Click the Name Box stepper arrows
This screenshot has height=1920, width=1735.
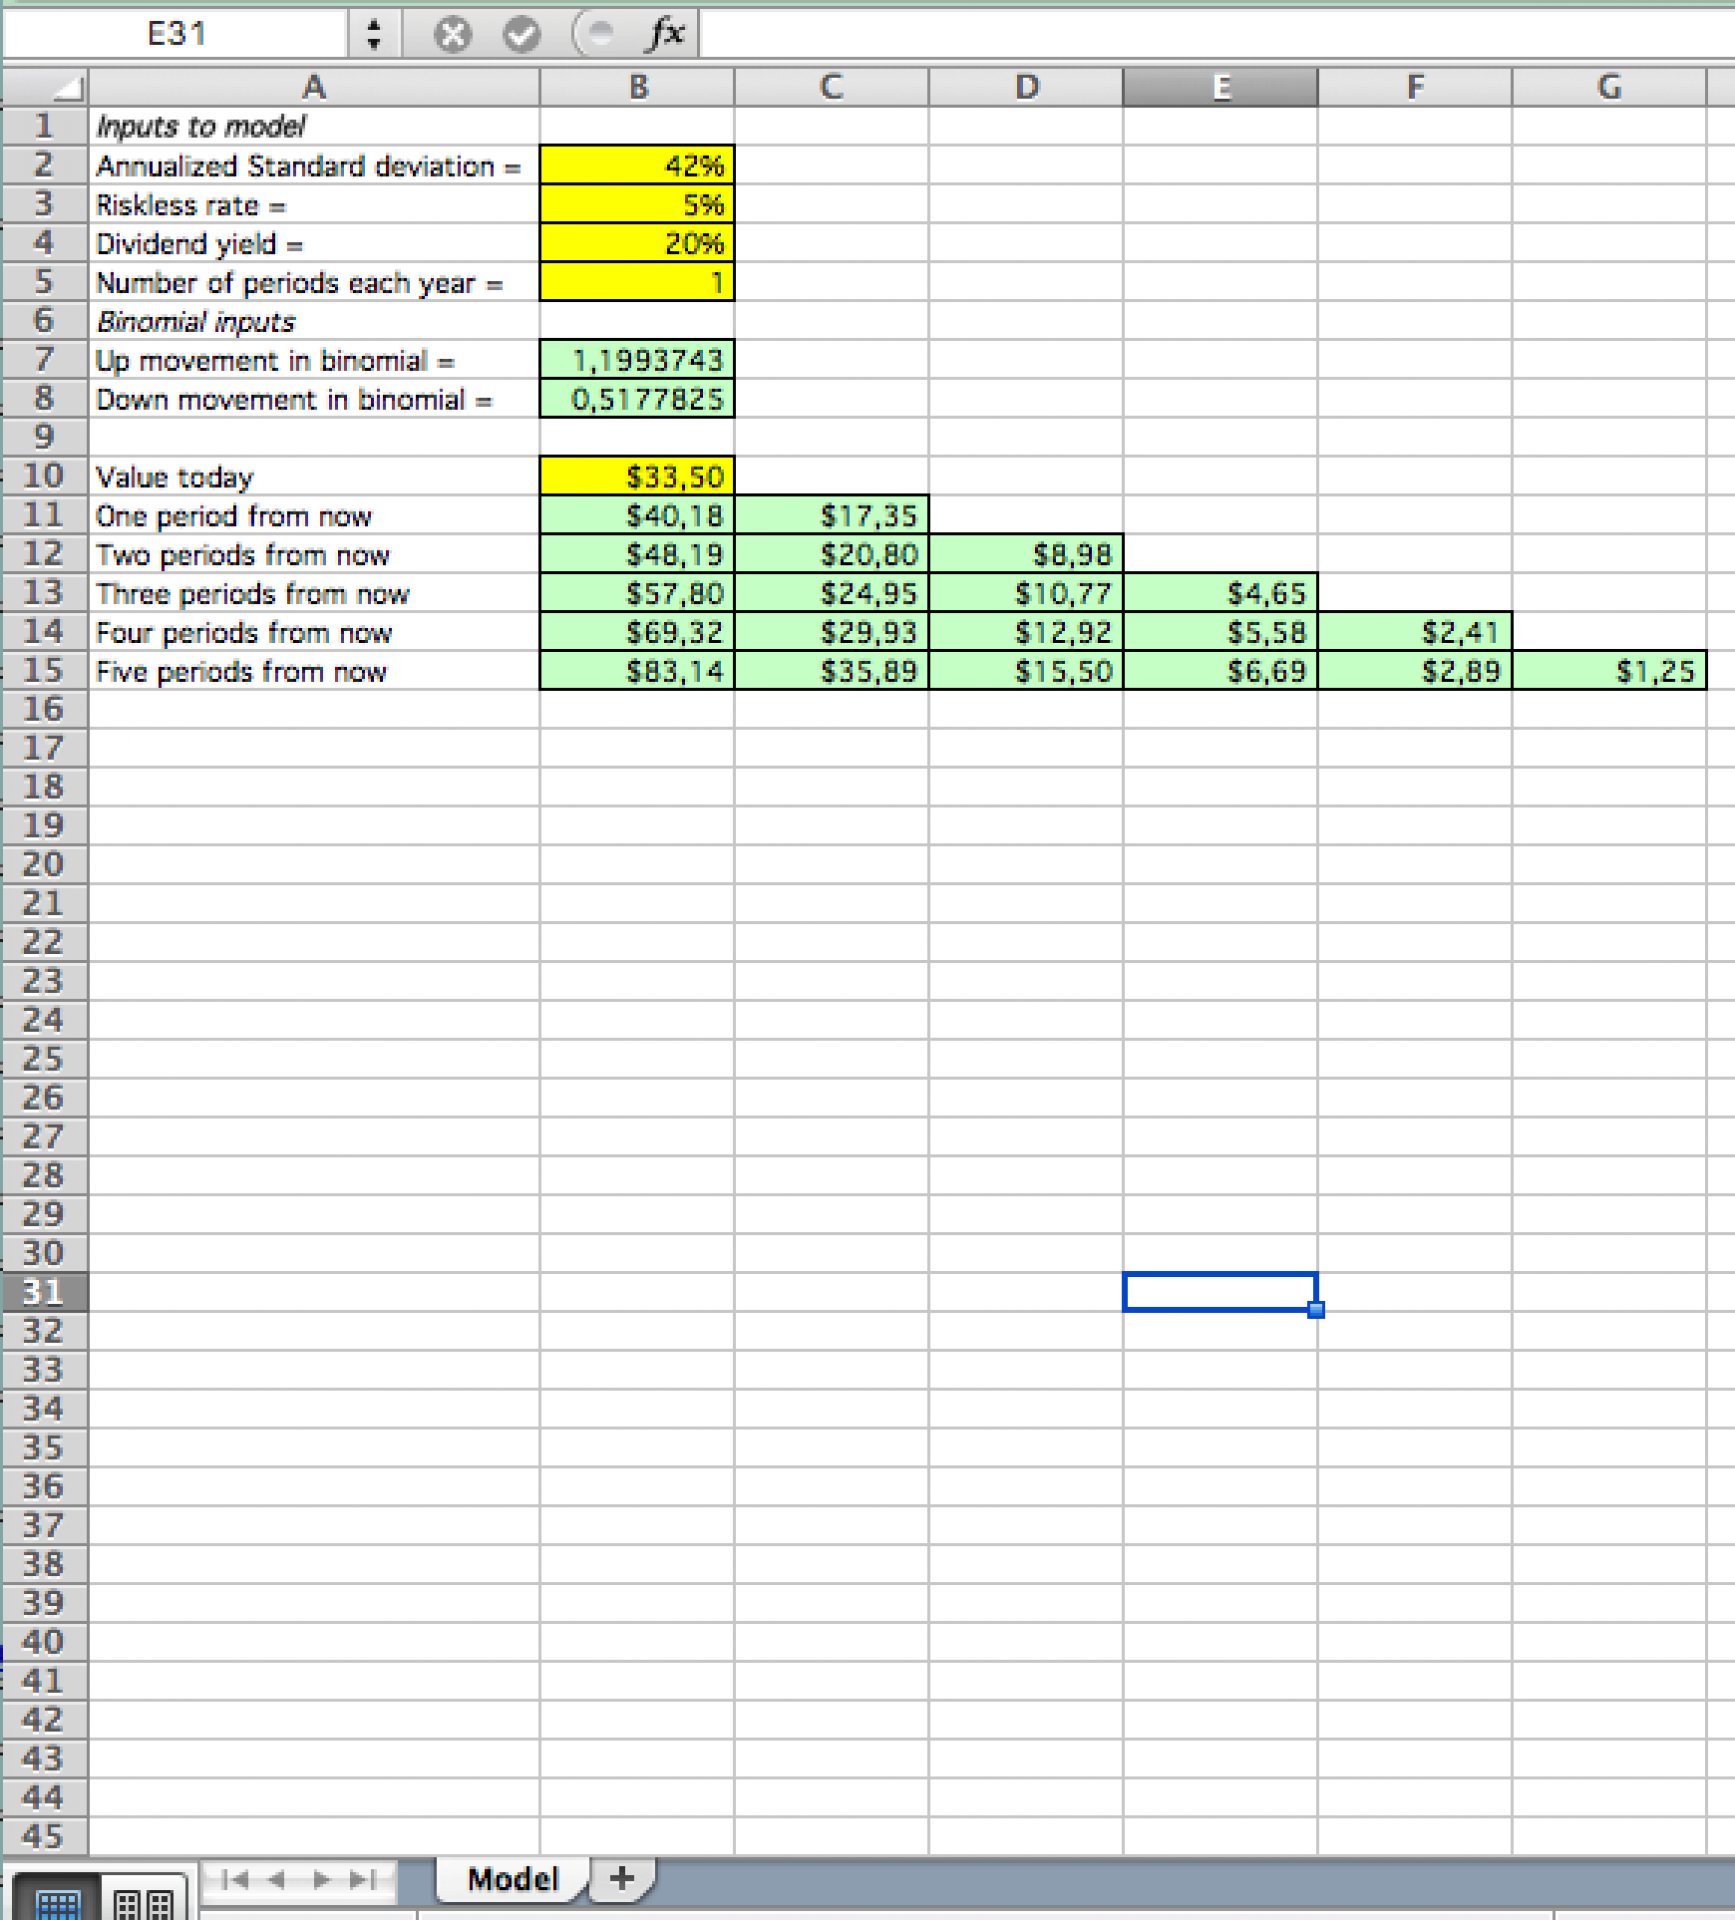pos(374,34)
